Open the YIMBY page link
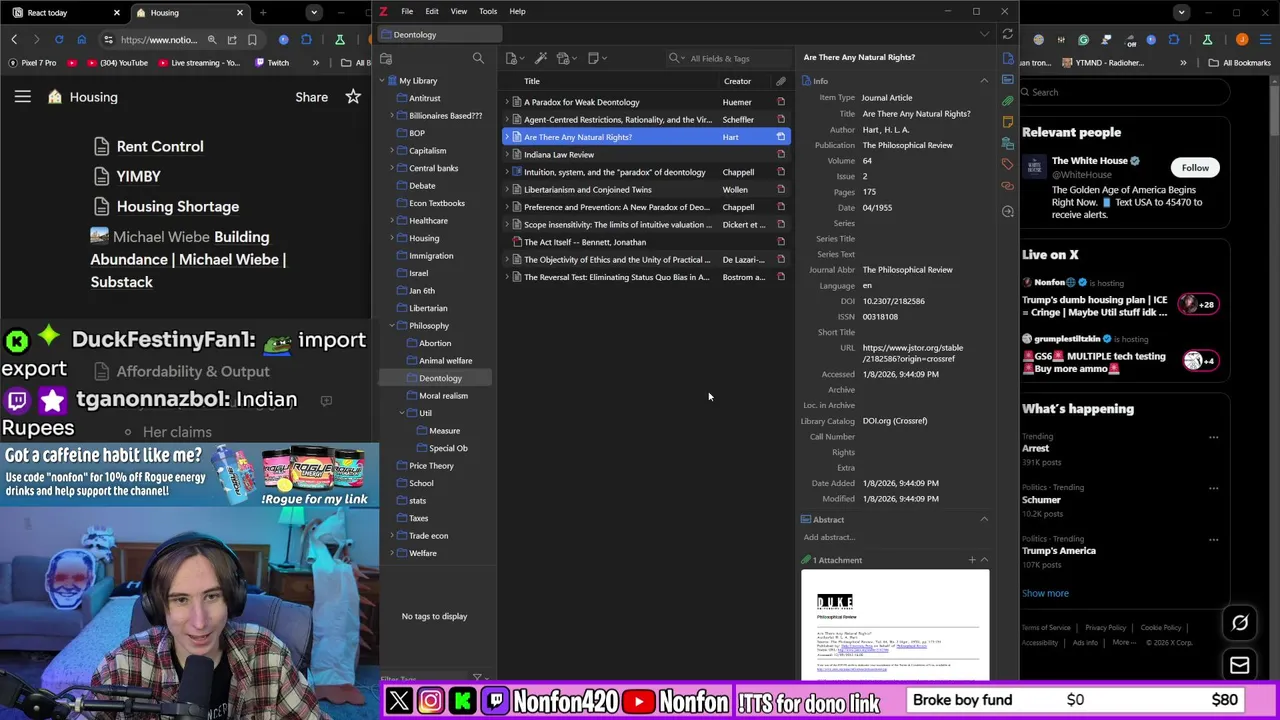The height and width of the screenshot is (720, 1280). (138, 176)
